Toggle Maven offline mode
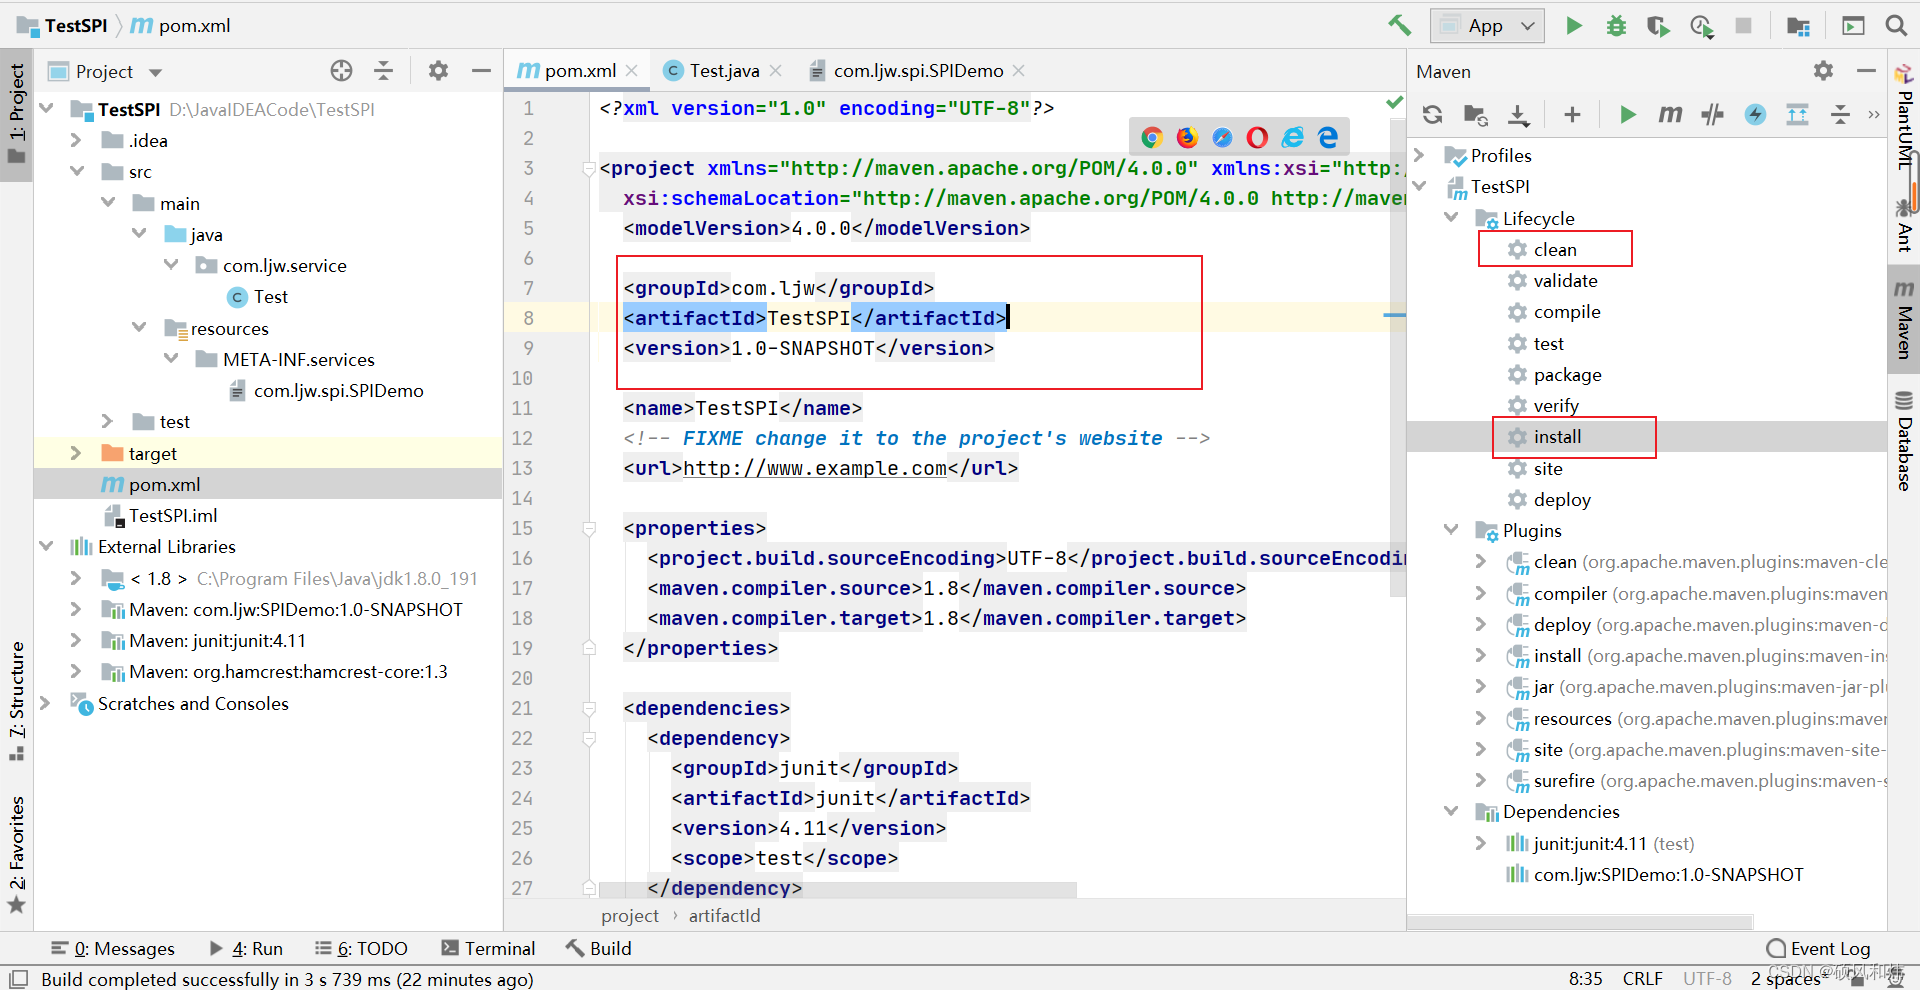 click(1712, 115)
